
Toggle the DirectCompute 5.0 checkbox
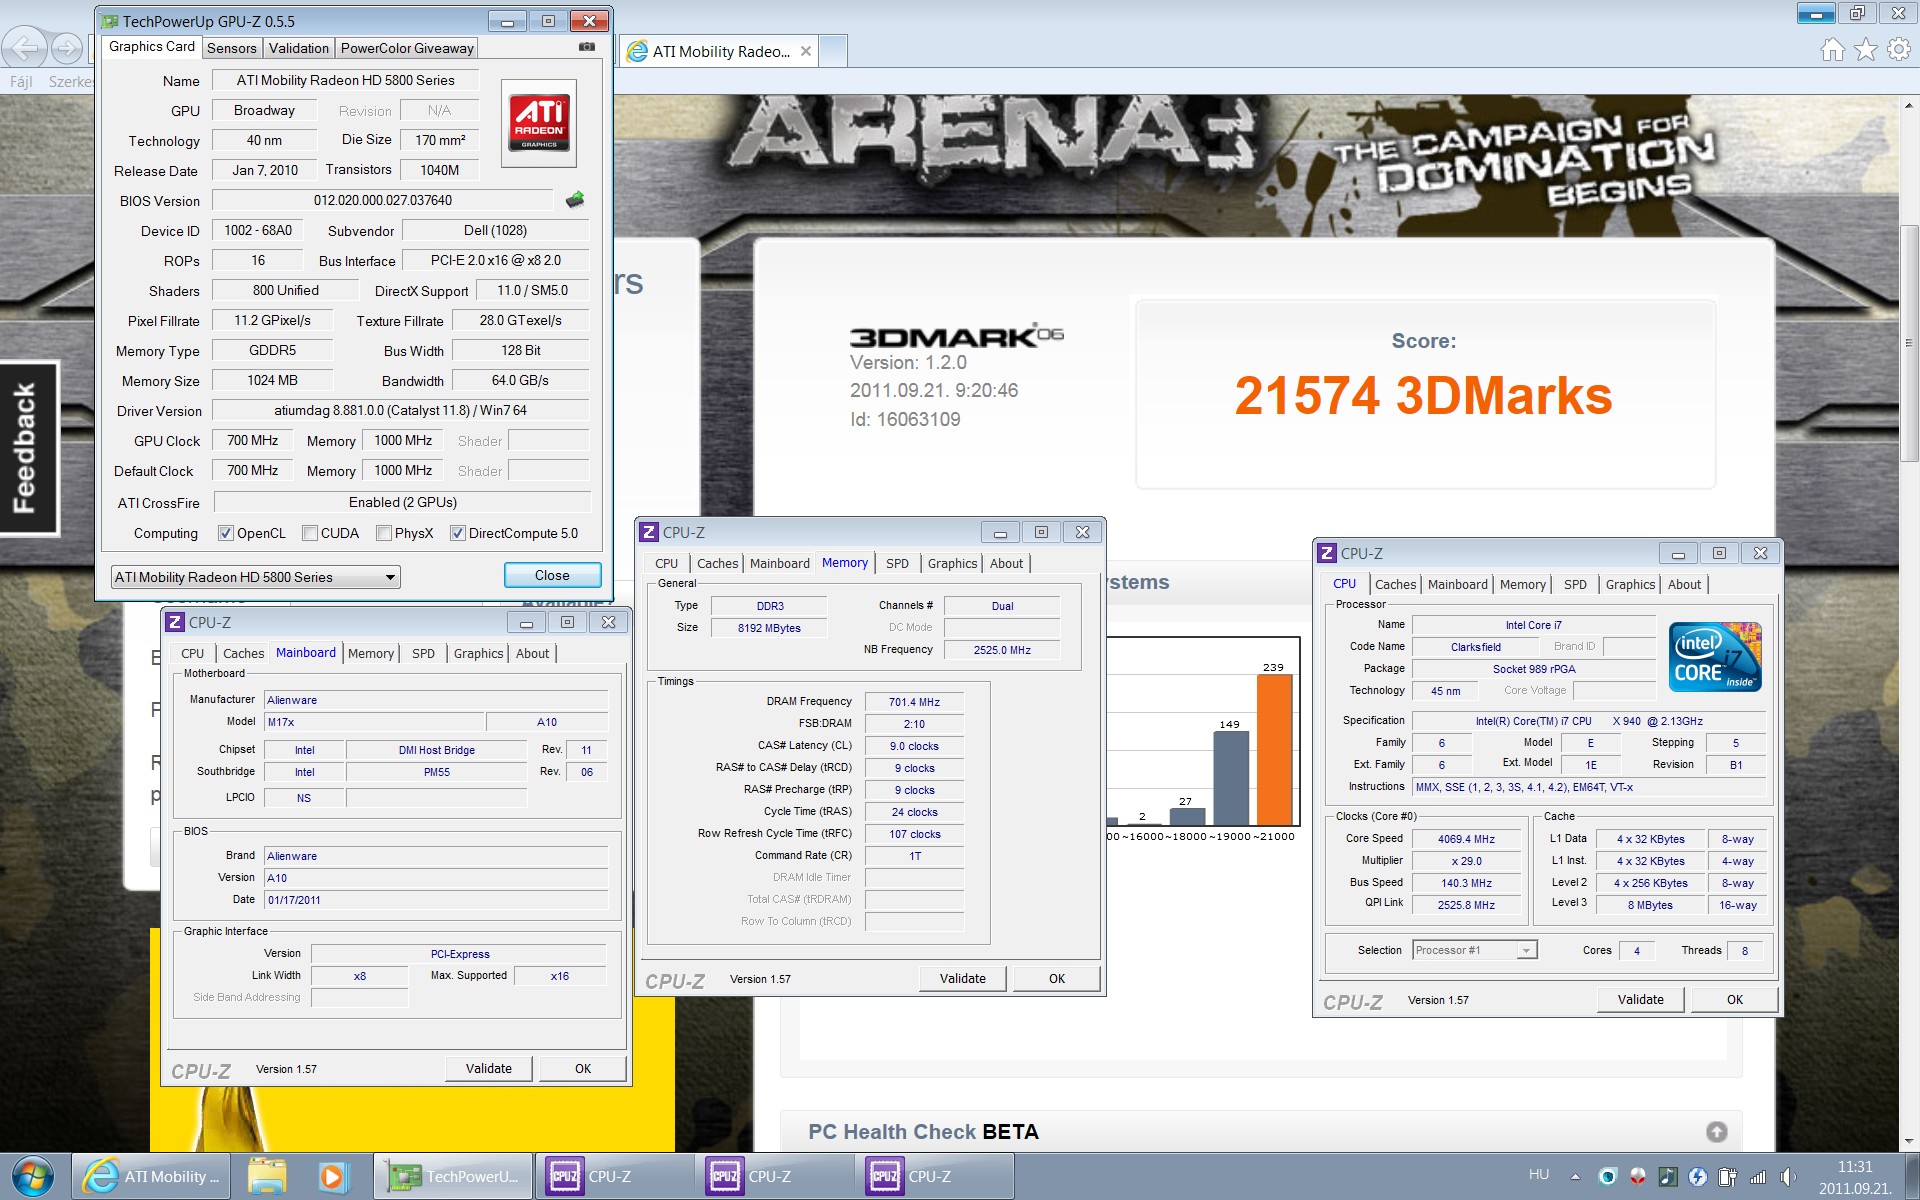coord(458,533)
